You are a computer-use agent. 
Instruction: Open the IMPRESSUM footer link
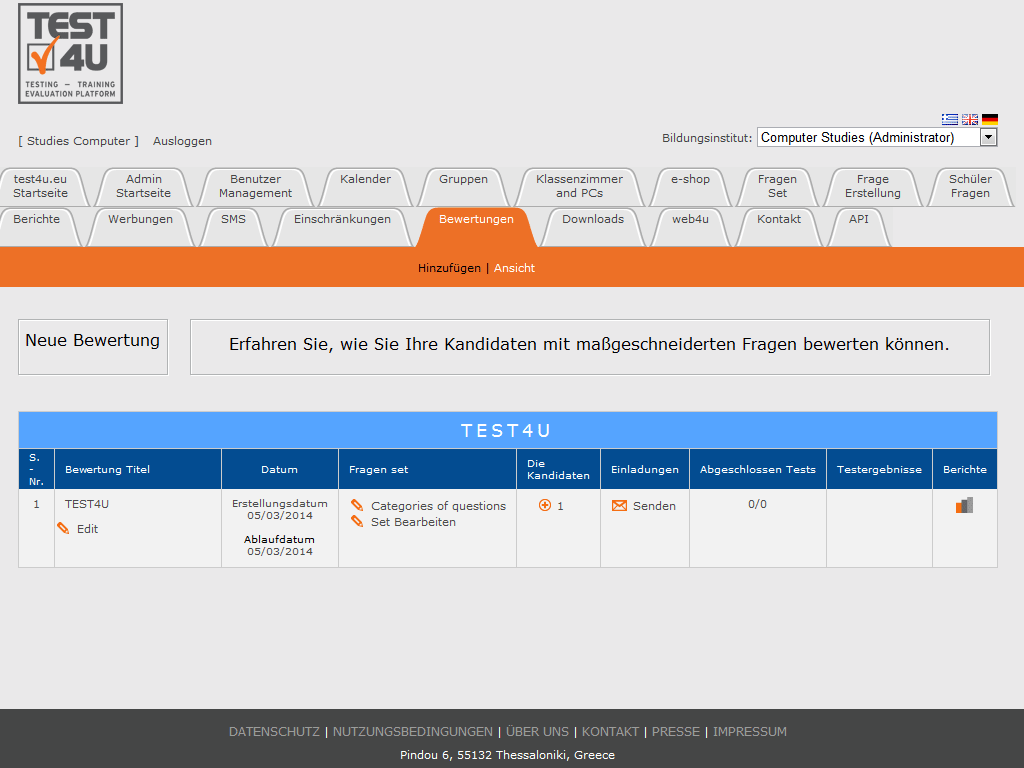(x=750, y=731)
